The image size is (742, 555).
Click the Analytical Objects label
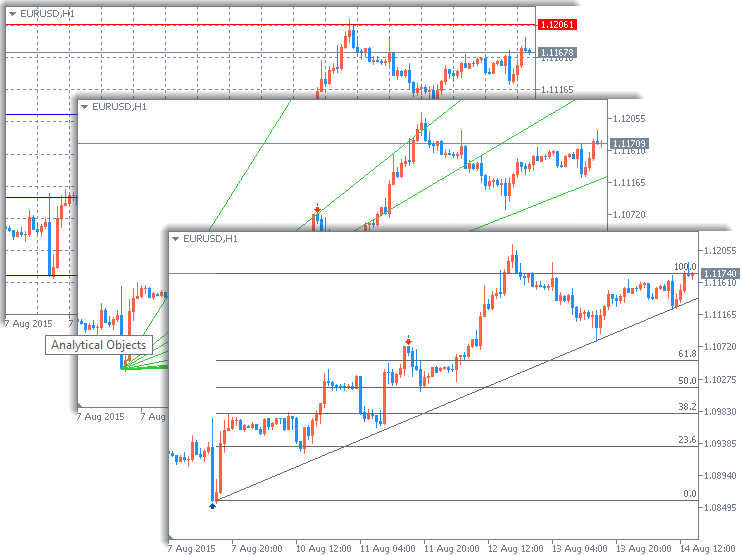click(99, 345)
